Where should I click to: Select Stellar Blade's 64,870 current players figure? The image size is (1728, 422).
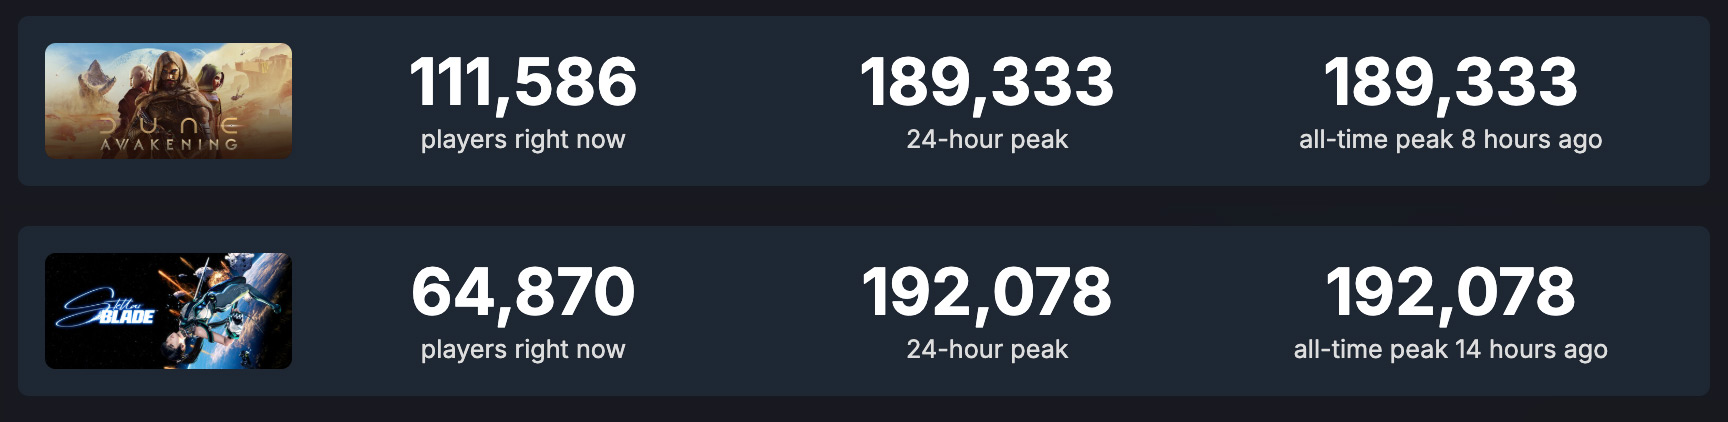[x=523, y=292]
